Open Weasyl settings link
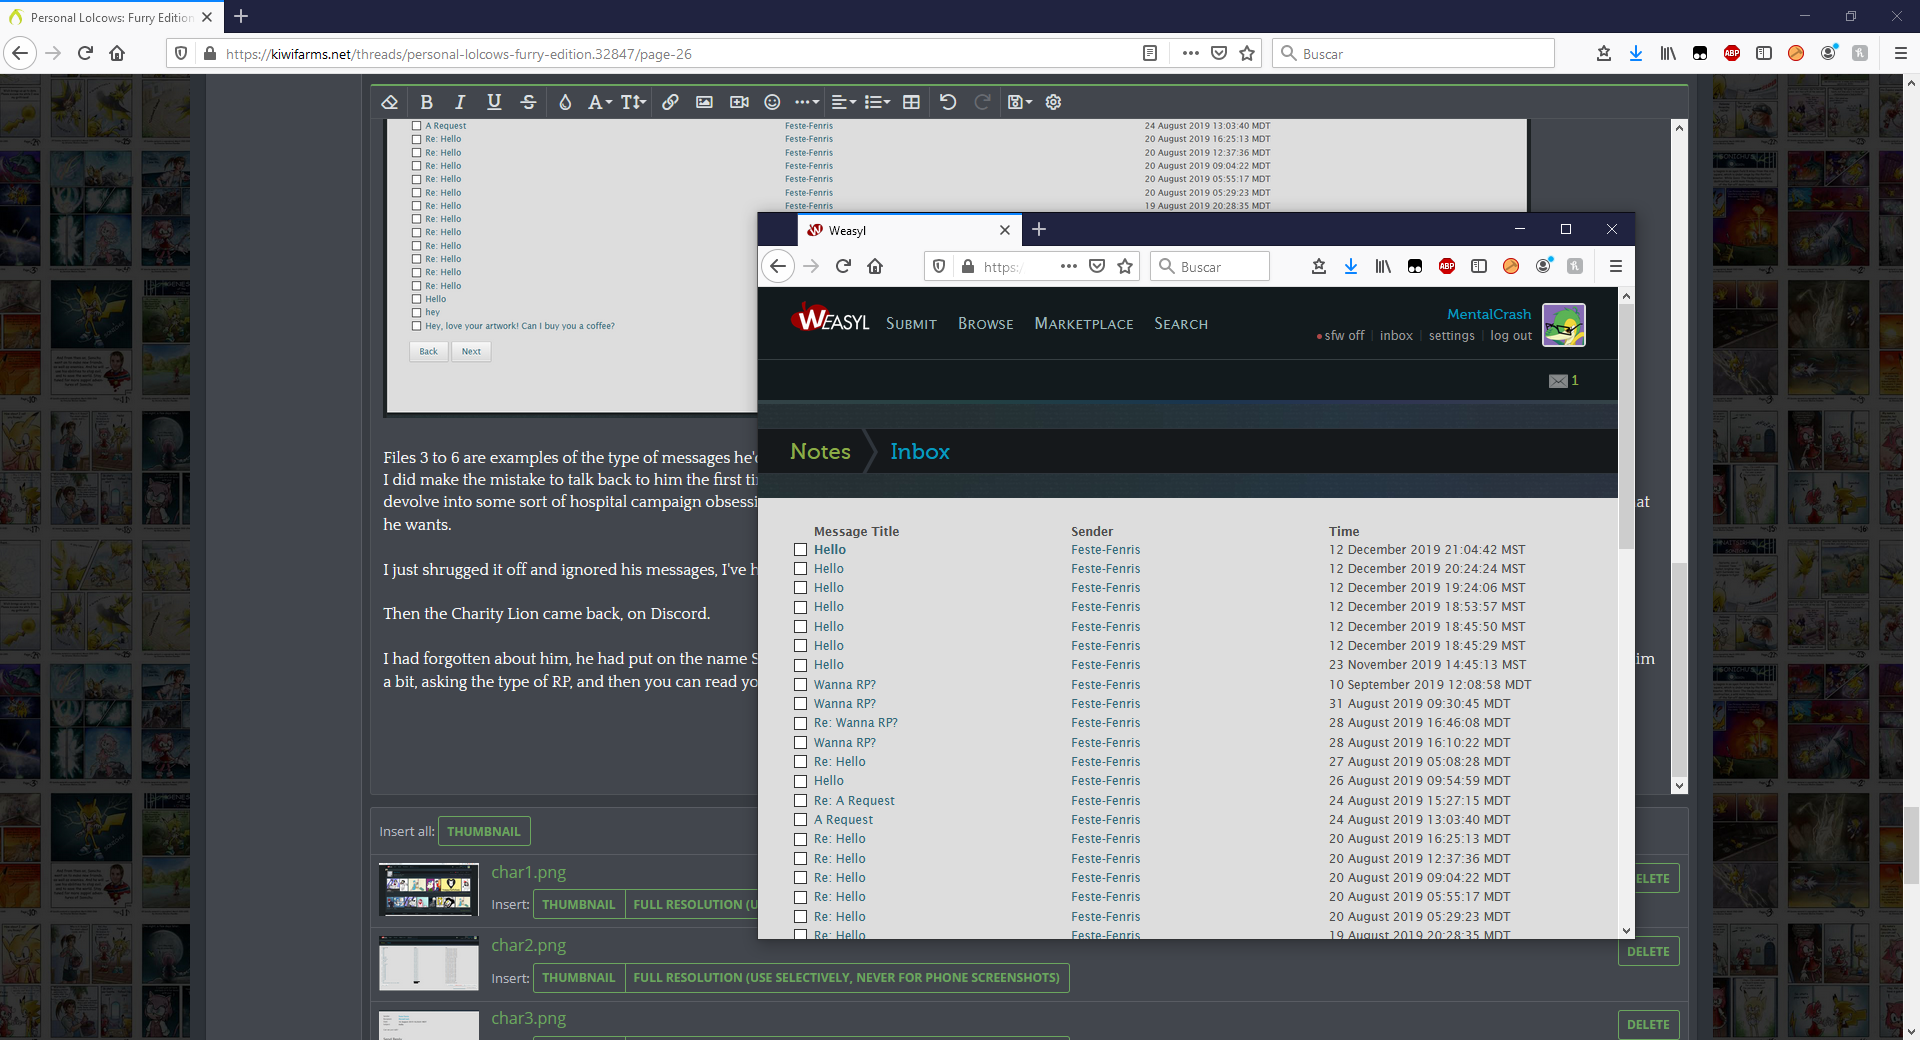The height and width of the screenshot is (1040, 1920). [x=1451, y=336]
